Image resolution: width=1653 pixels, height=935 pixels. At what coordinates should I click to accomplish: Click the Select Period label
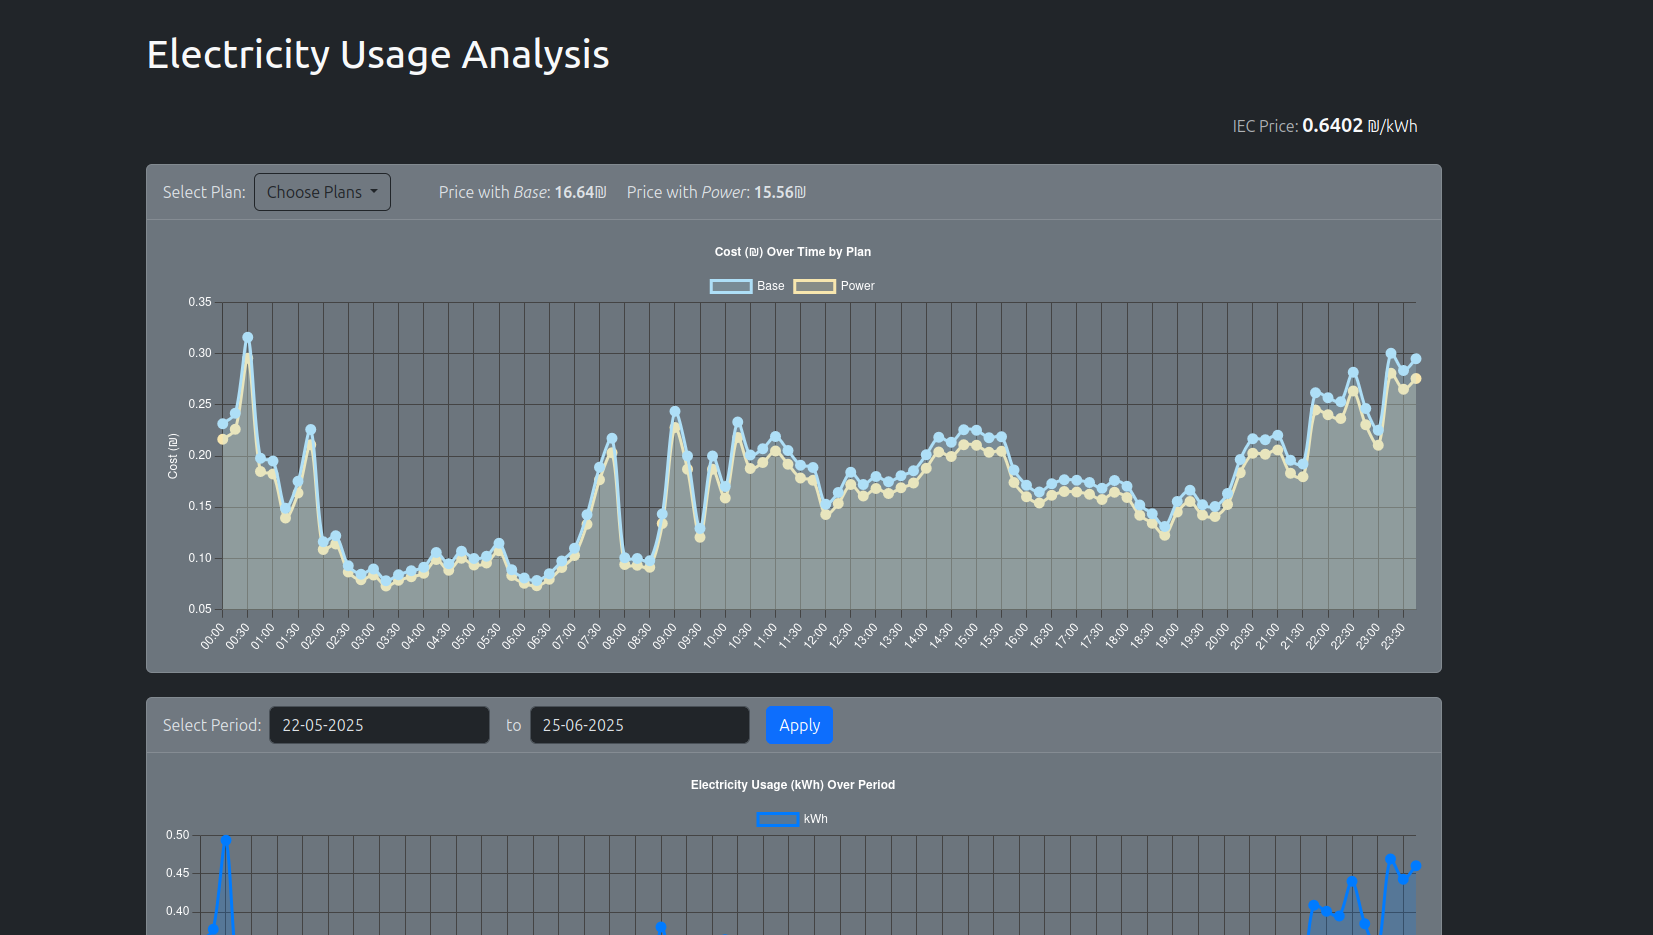point(212,725)
